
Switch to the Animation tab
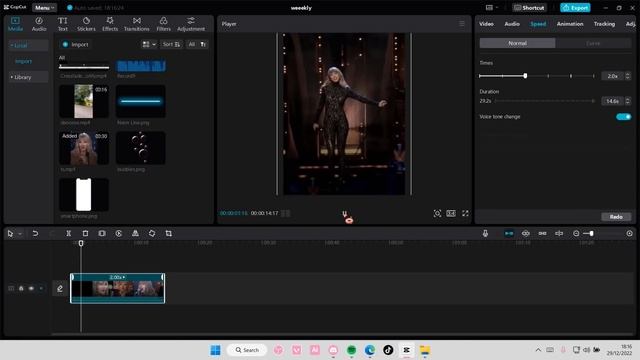pos(570,24)
